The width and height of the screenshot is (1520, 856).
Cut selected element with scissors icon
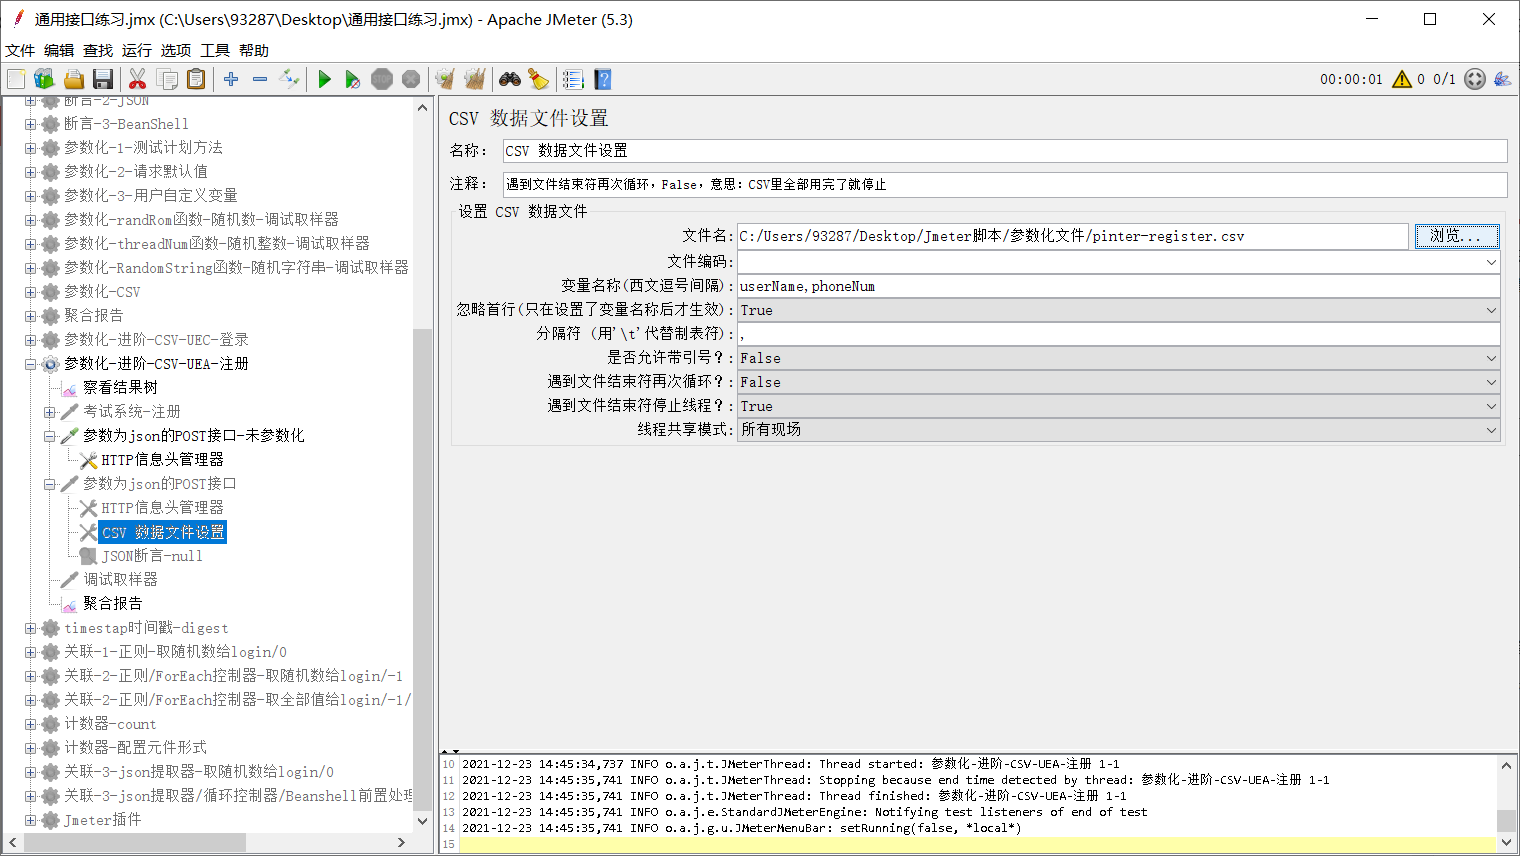[x=138, y=79]
